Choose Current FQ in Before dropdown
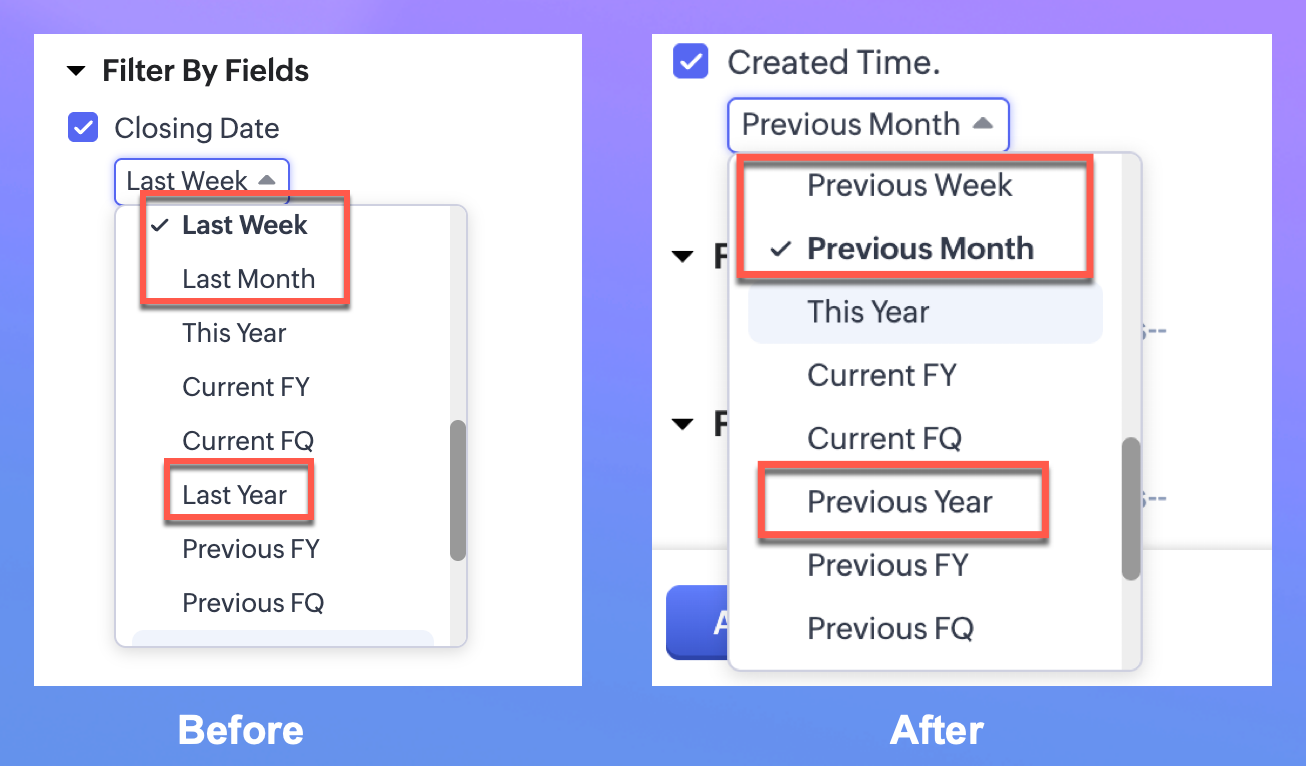 248,441
